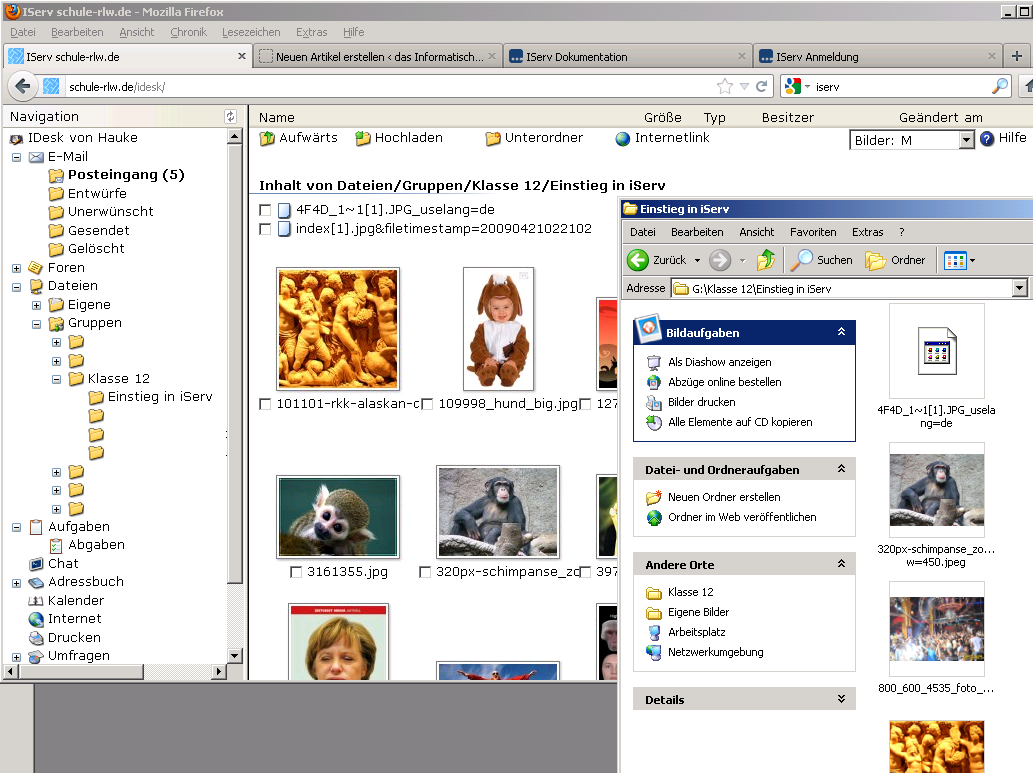Click the Explorer folder-up toolbar icon
This screenshot has width=1033, height=773.
pyautogui.click(x=766, y=260)
